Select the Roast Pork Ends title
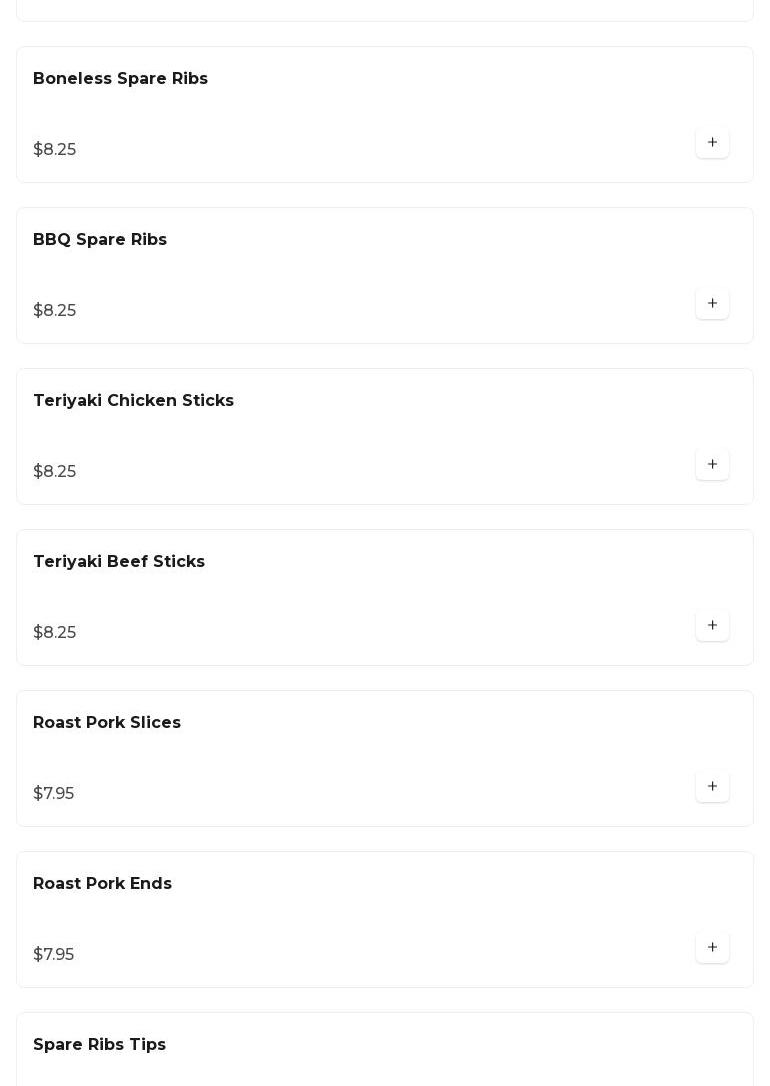Image resolution: width=770 pixels, height=1086 pixels. point(102,884)
